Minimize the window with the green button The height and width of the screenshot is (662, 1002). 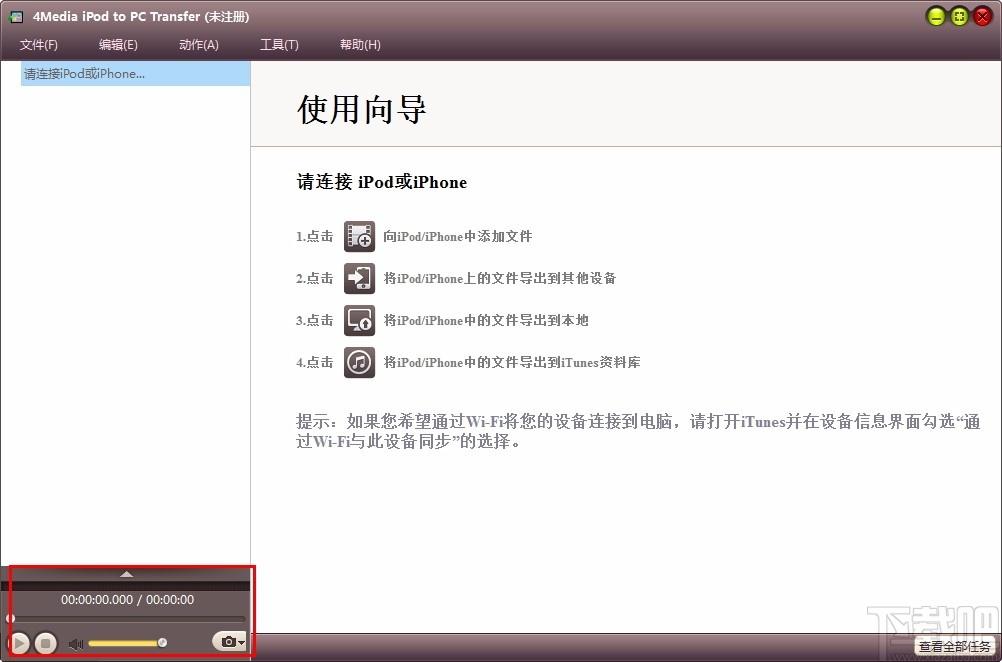pyautogui.click(x=936, y=17)
